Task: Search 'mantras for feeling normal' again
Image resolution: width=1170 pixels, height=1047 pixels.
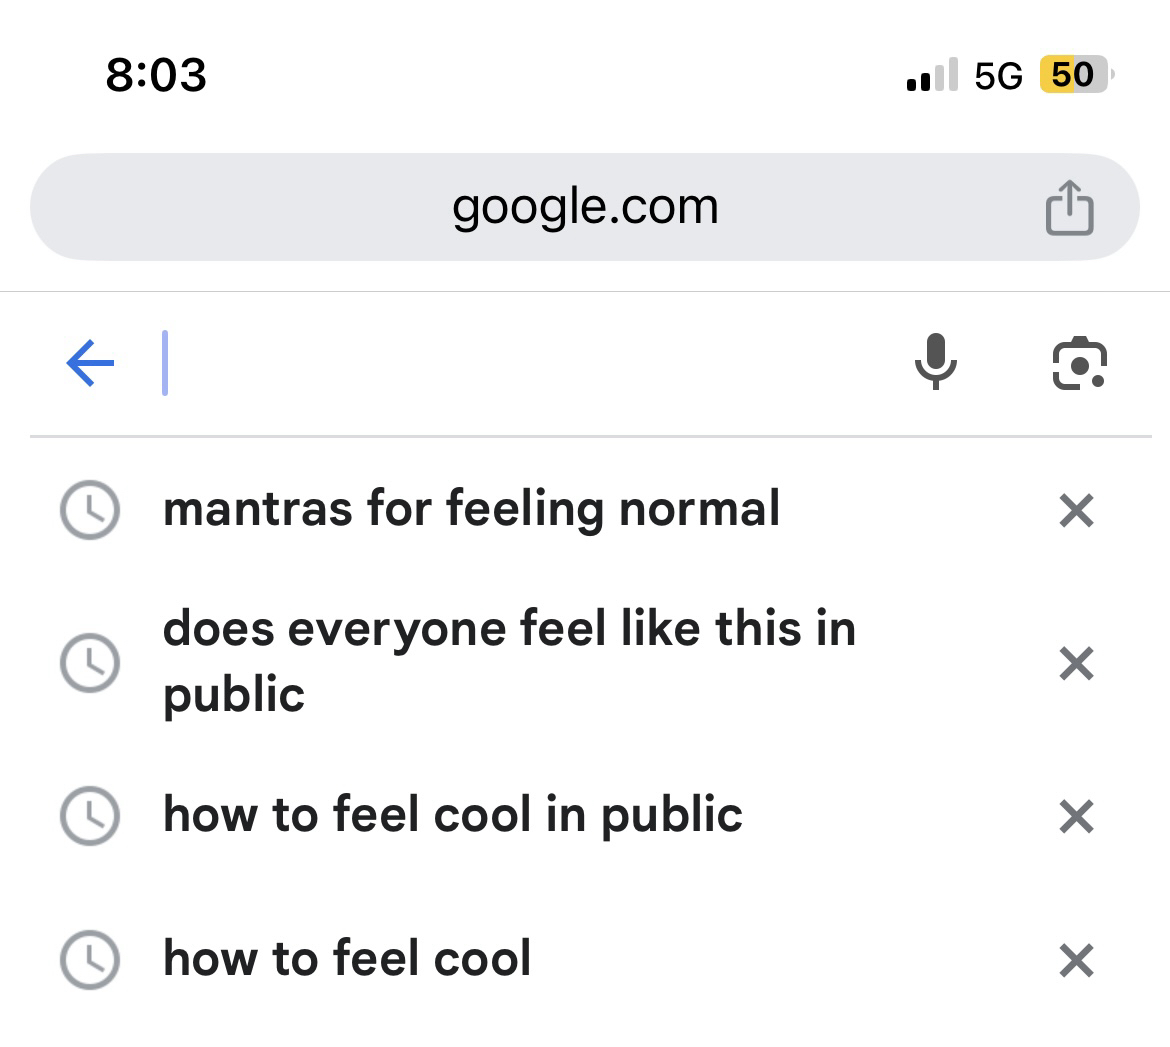Action: click(471, 509)
